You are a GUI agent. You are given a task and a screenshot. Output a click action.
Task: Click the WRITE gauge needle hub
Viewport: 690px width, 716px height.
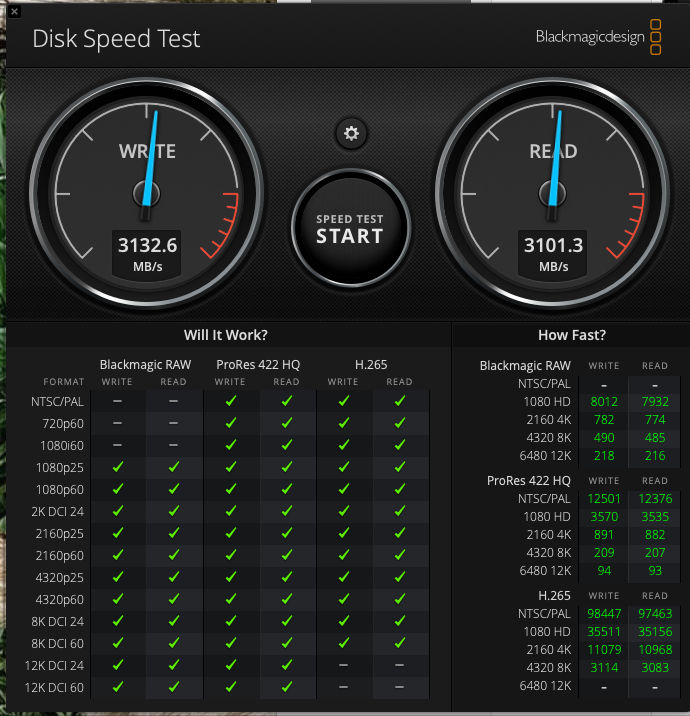tap(147, 194)
